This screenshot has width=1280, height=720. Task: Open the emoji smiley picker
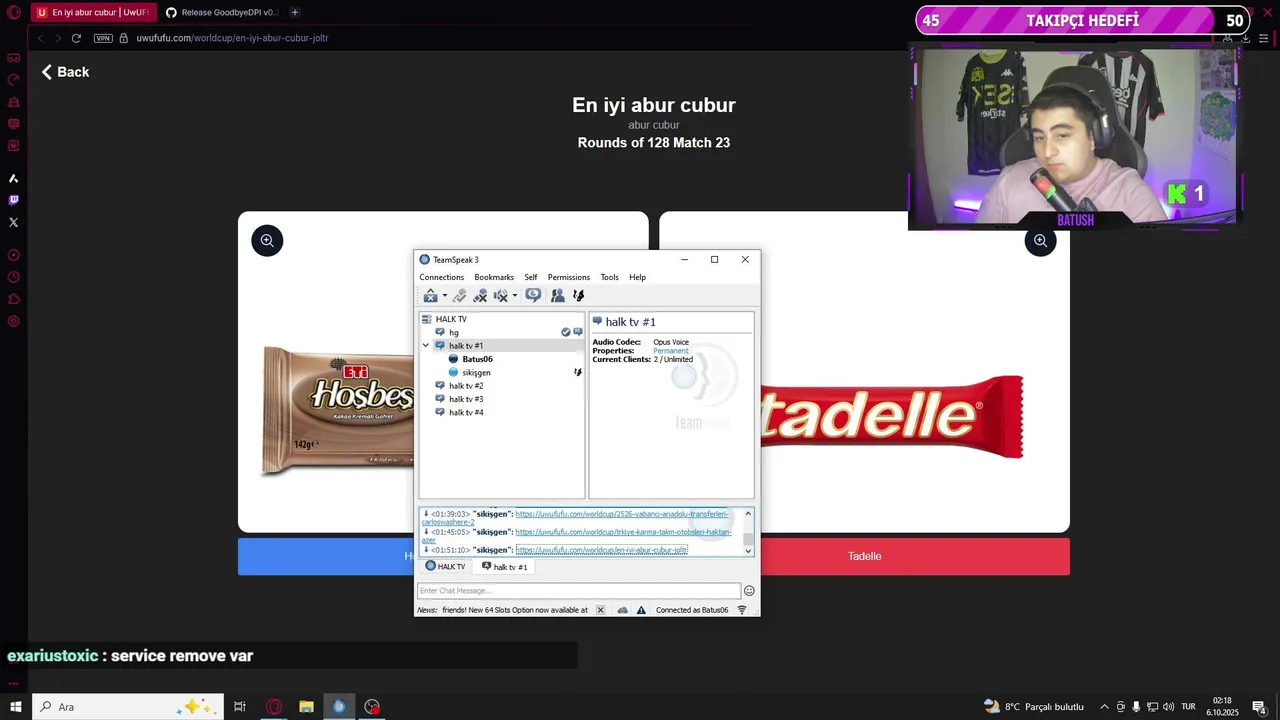pos(749,591)
